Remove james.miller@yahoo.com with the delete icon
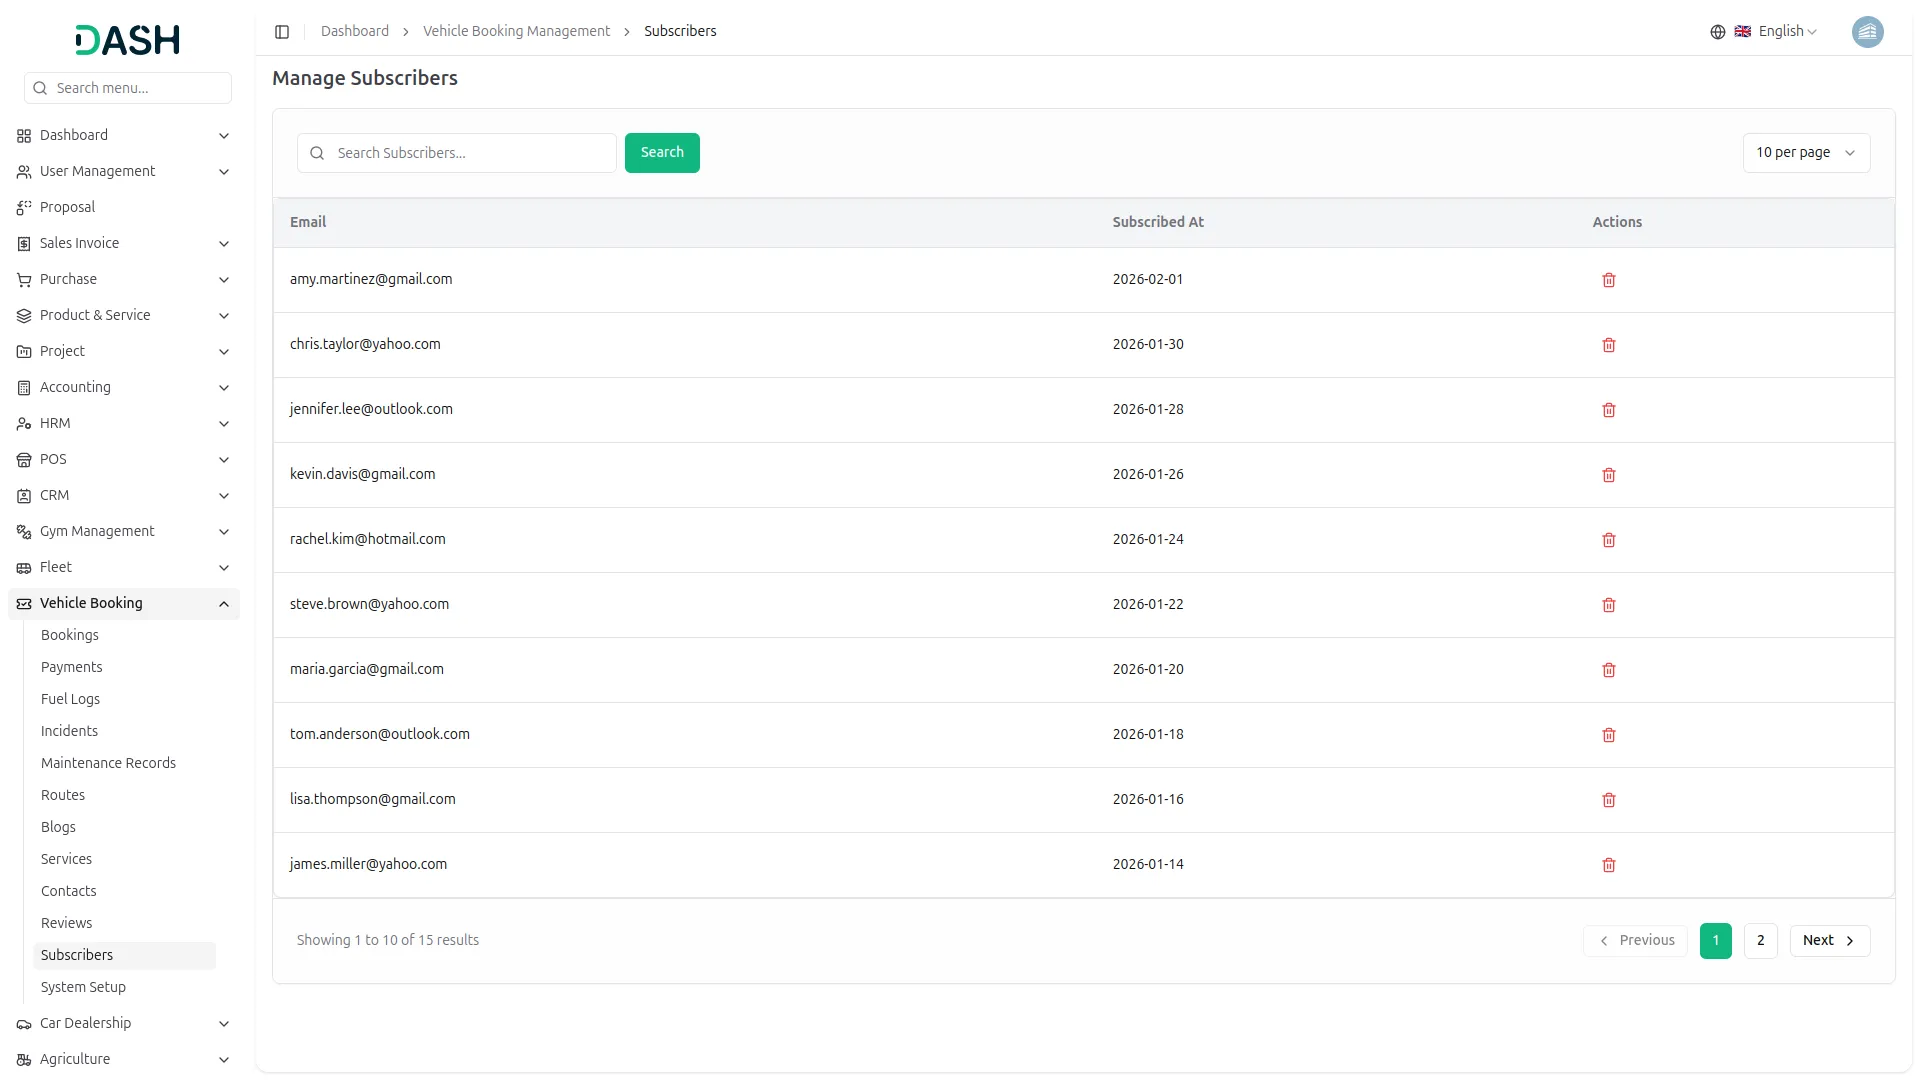This screenshot has width=1920, height=1080. (x=1608, y=865)
